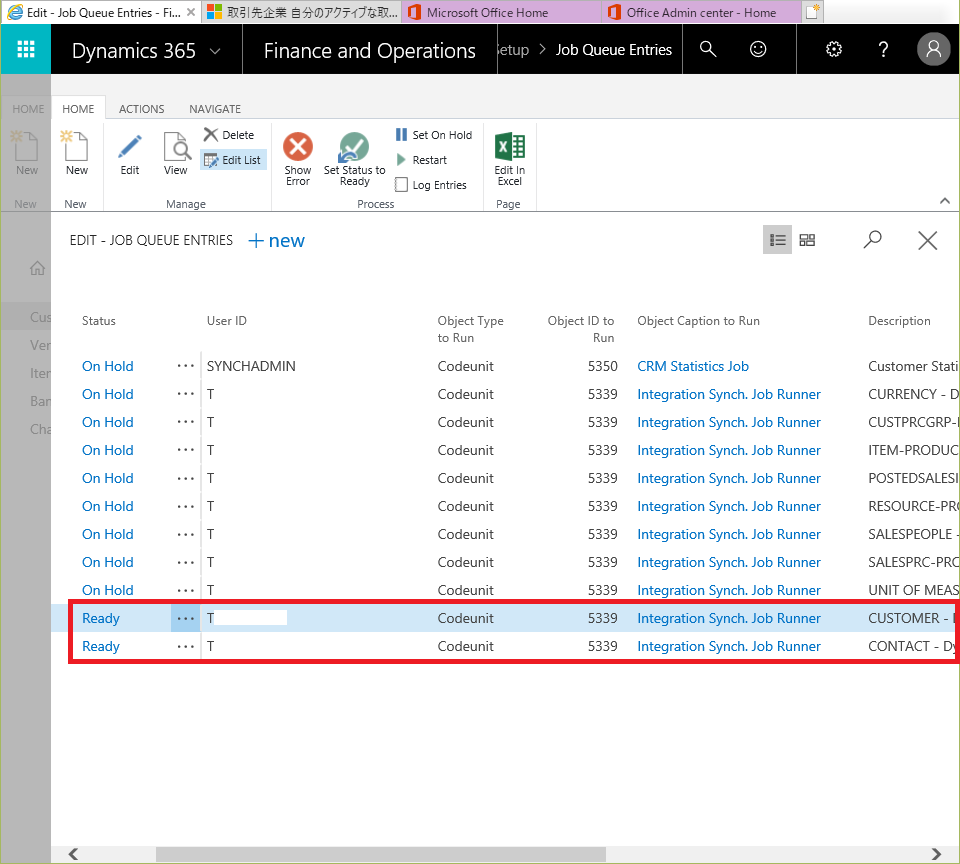Image resolution: width=960 pixels, height=864 pixels.
Task: Switch to list view layout
Action: [x=778, y=240]
